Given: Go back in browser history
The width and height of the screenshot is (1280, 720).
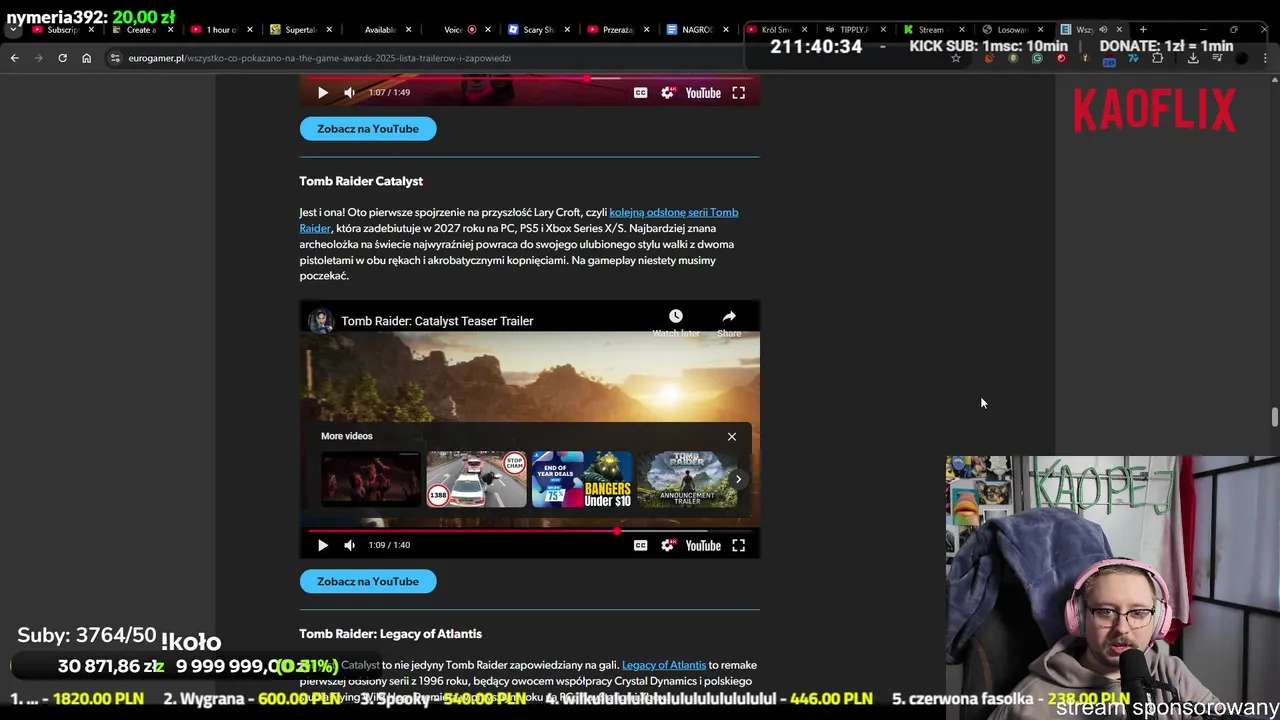Looking at the screenshot, I should [x=14, y=58].
